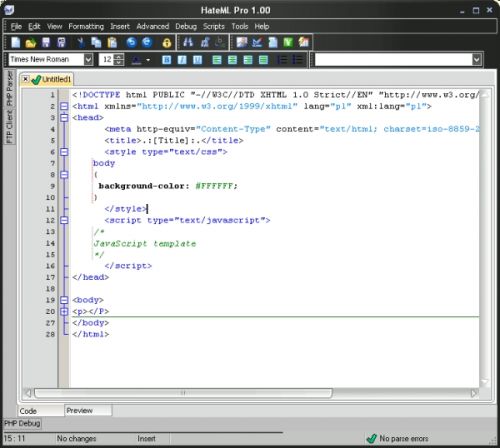The image size is (500, 448).
Task: Insert an image with picture icon
Action: click(x=242, y=42)
